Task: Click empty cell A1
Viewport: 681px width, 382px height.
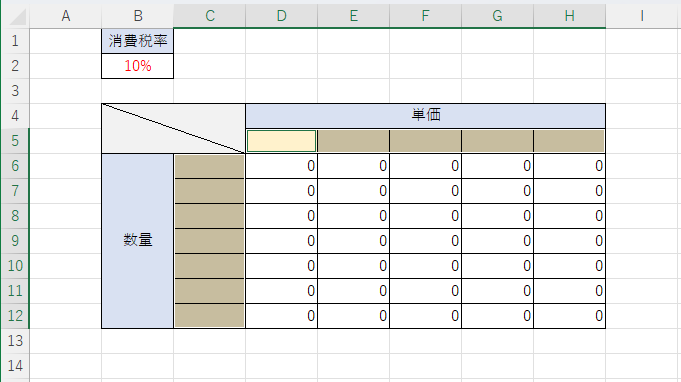Action: [66, 41]
